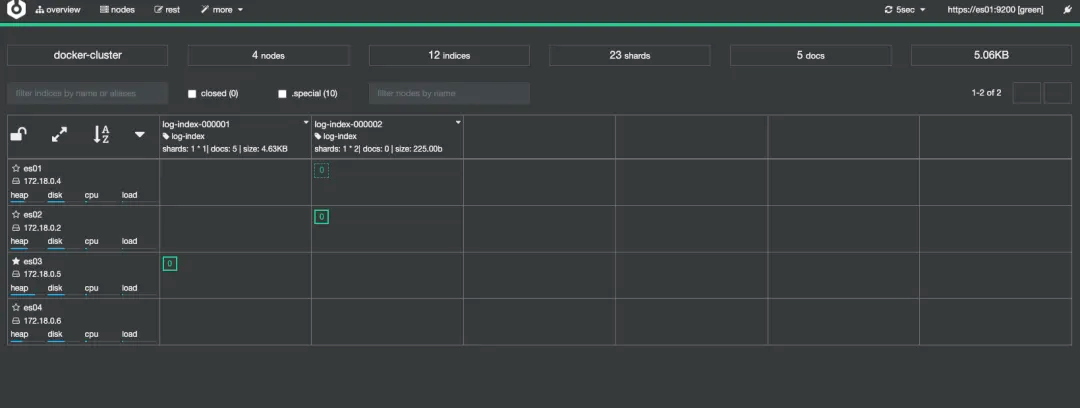Viewport: 1080px width, 408px height.
Task: Focus the filter indices by name field
Action: click(x=87, y=93)
